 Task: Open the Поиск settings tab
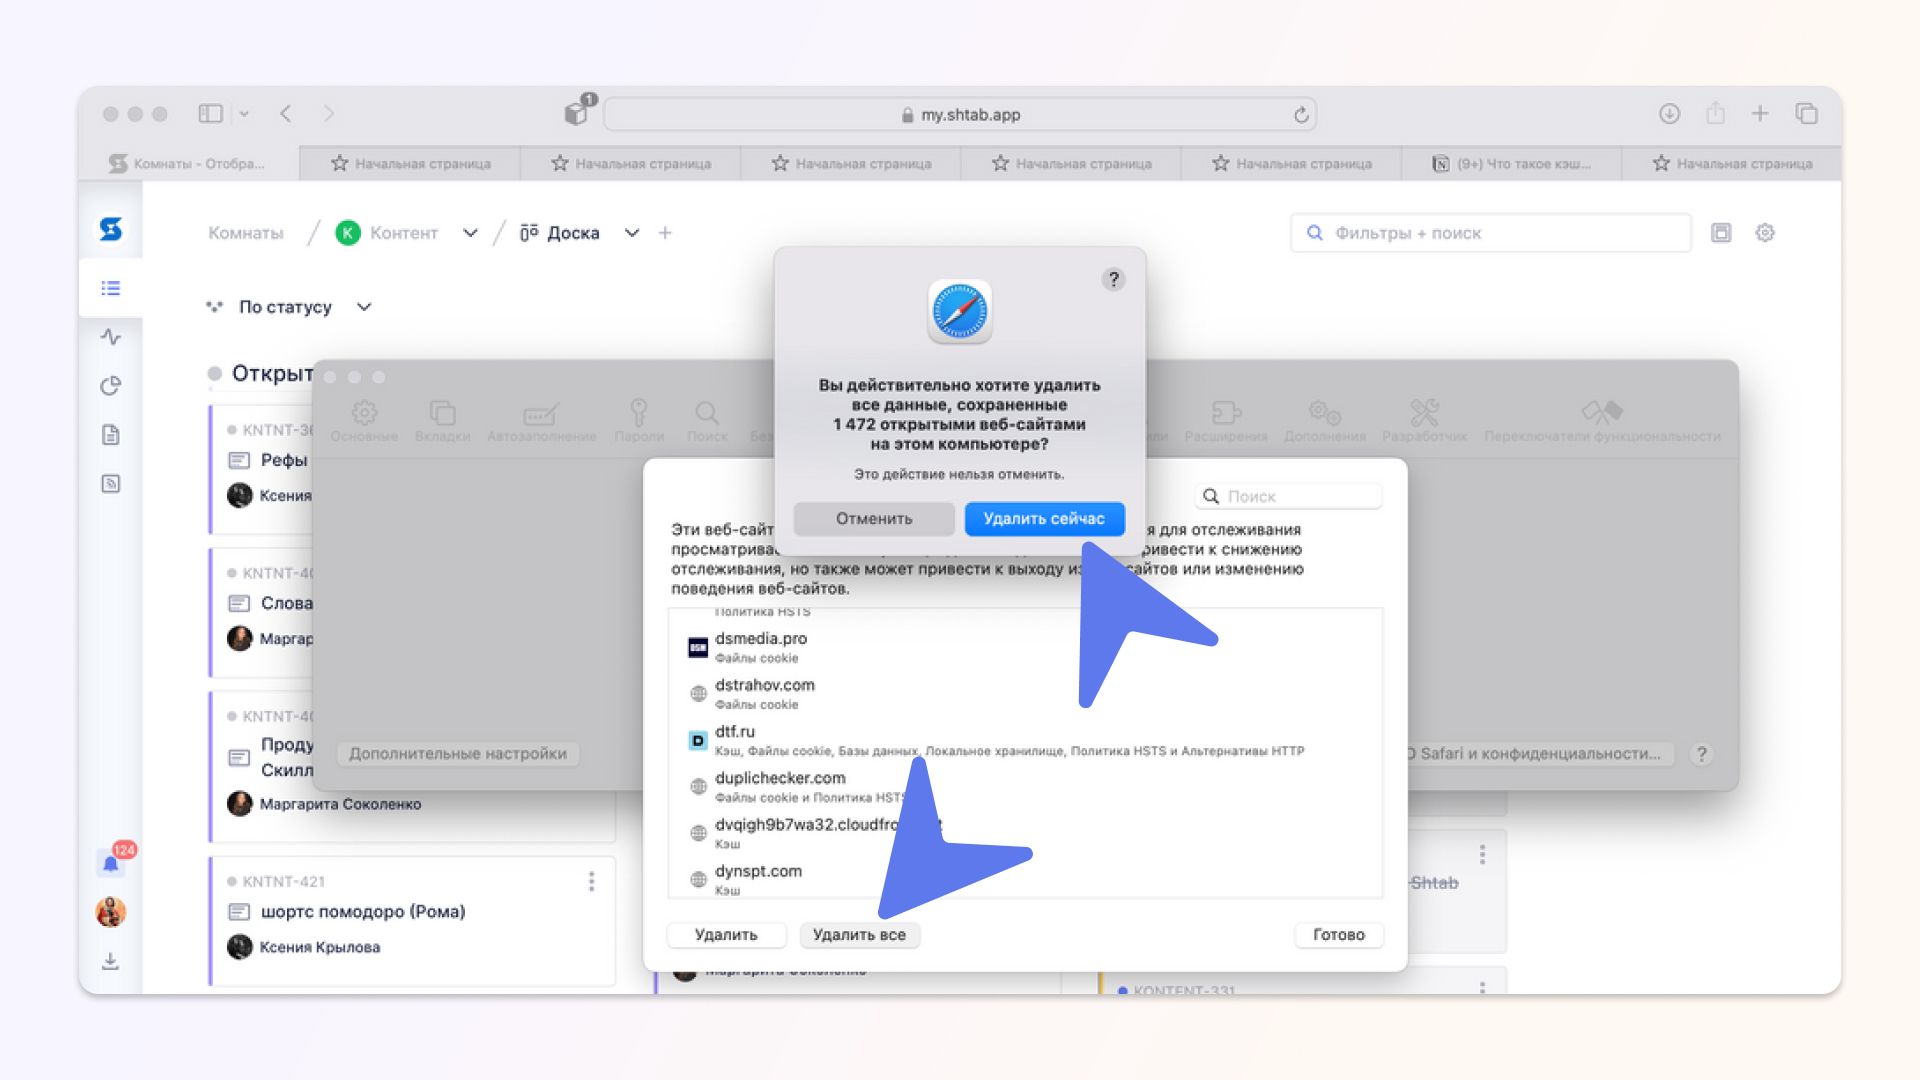coord(707,421)
